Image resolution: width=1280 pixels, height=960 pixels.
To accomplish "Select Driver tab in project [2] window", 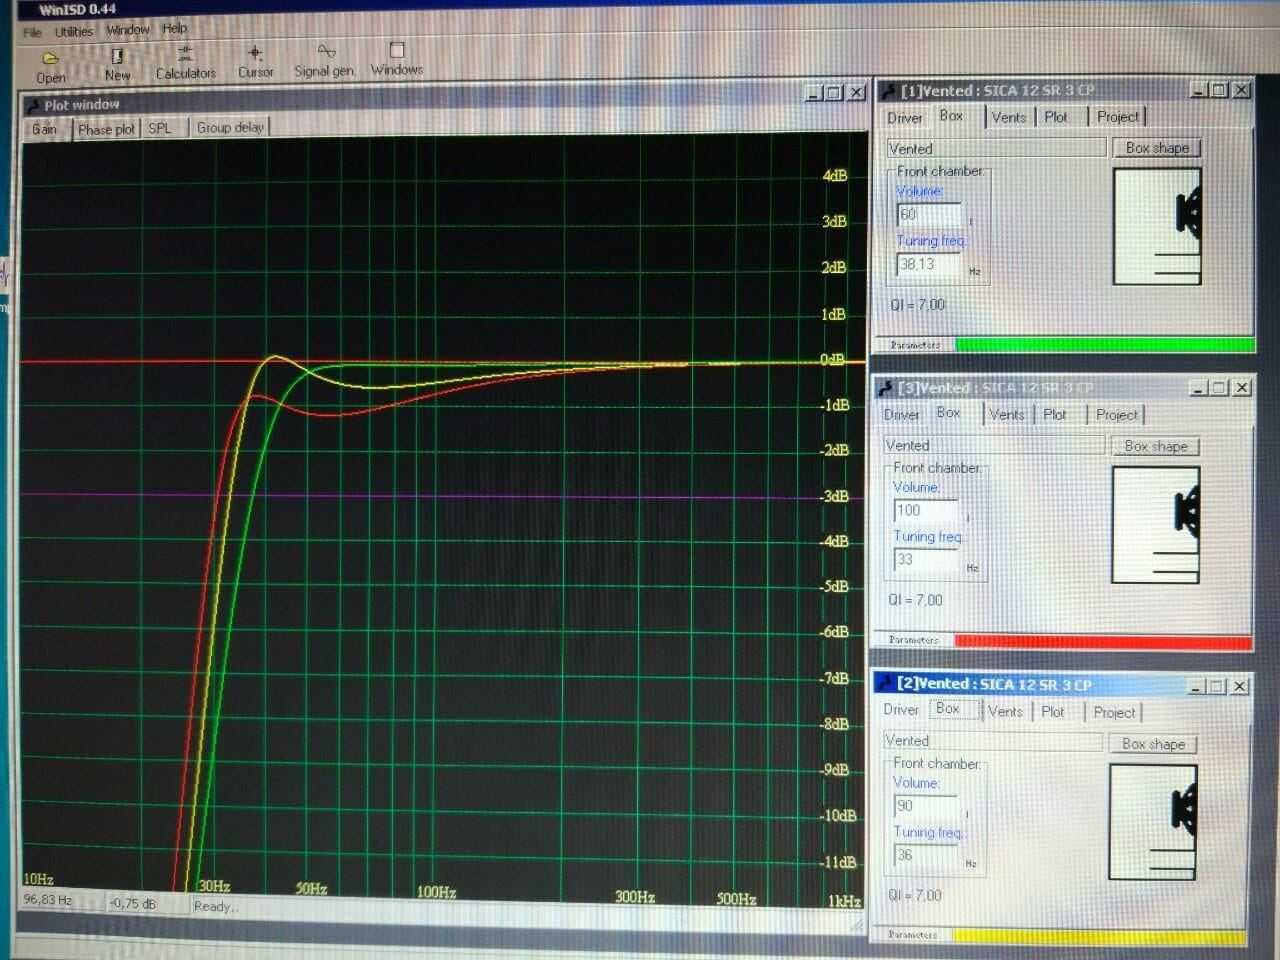I will 900,710.
